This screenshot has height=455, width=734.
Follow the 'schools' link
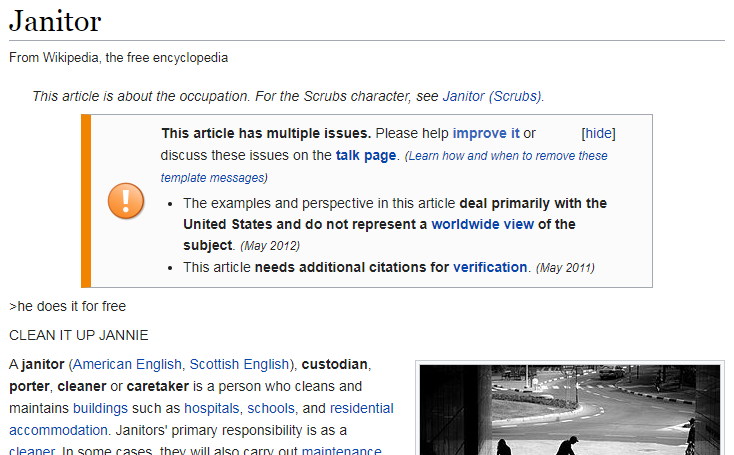point(271,408)
